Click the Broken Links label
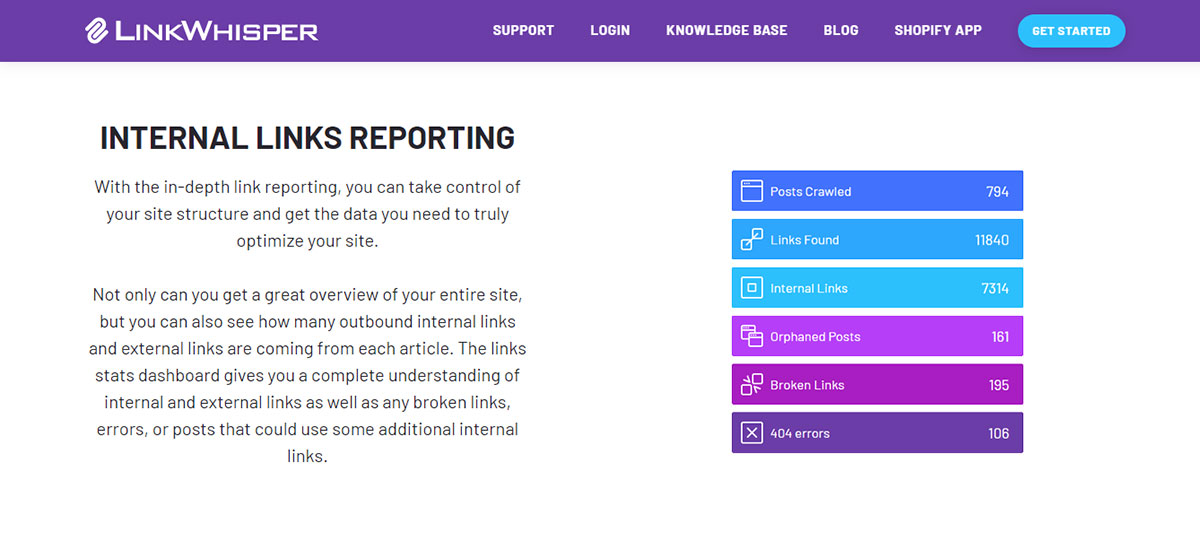 click(x=807, y=385)
